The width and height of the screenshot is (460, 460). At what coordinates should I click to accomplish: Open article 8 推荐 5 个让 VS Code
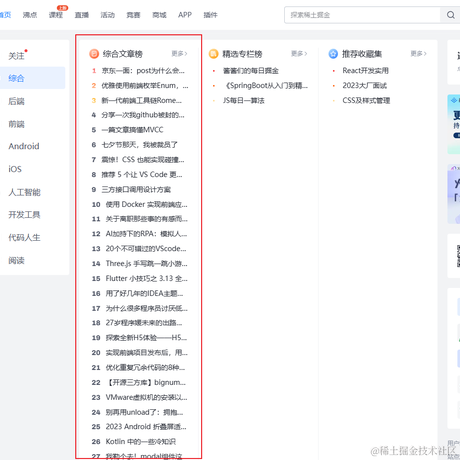point(142,174)
